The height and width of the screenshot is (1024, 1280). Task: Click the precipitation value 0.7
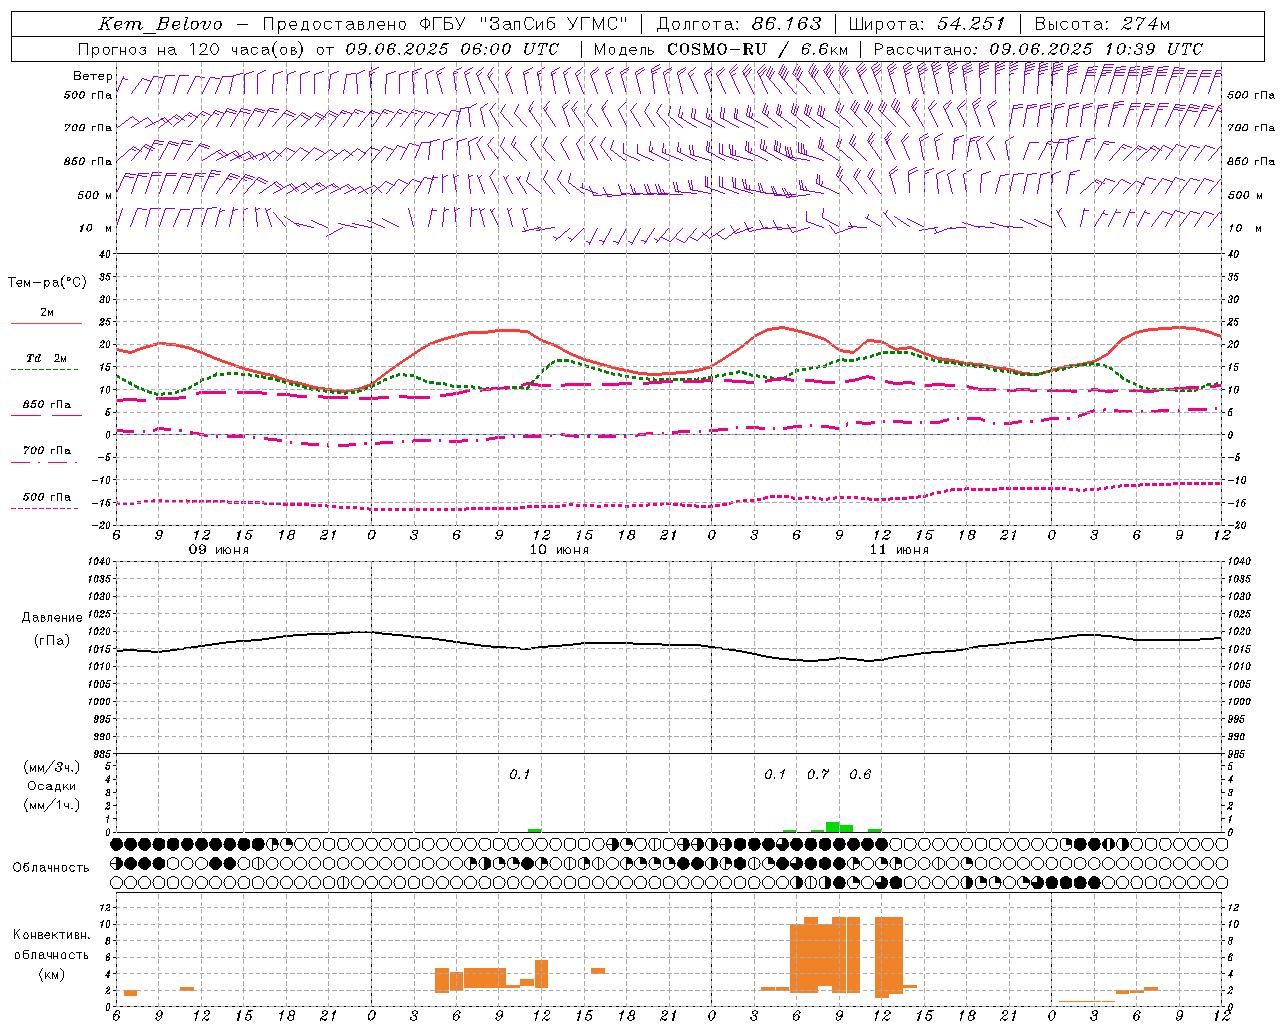click(x=818, y=774)
